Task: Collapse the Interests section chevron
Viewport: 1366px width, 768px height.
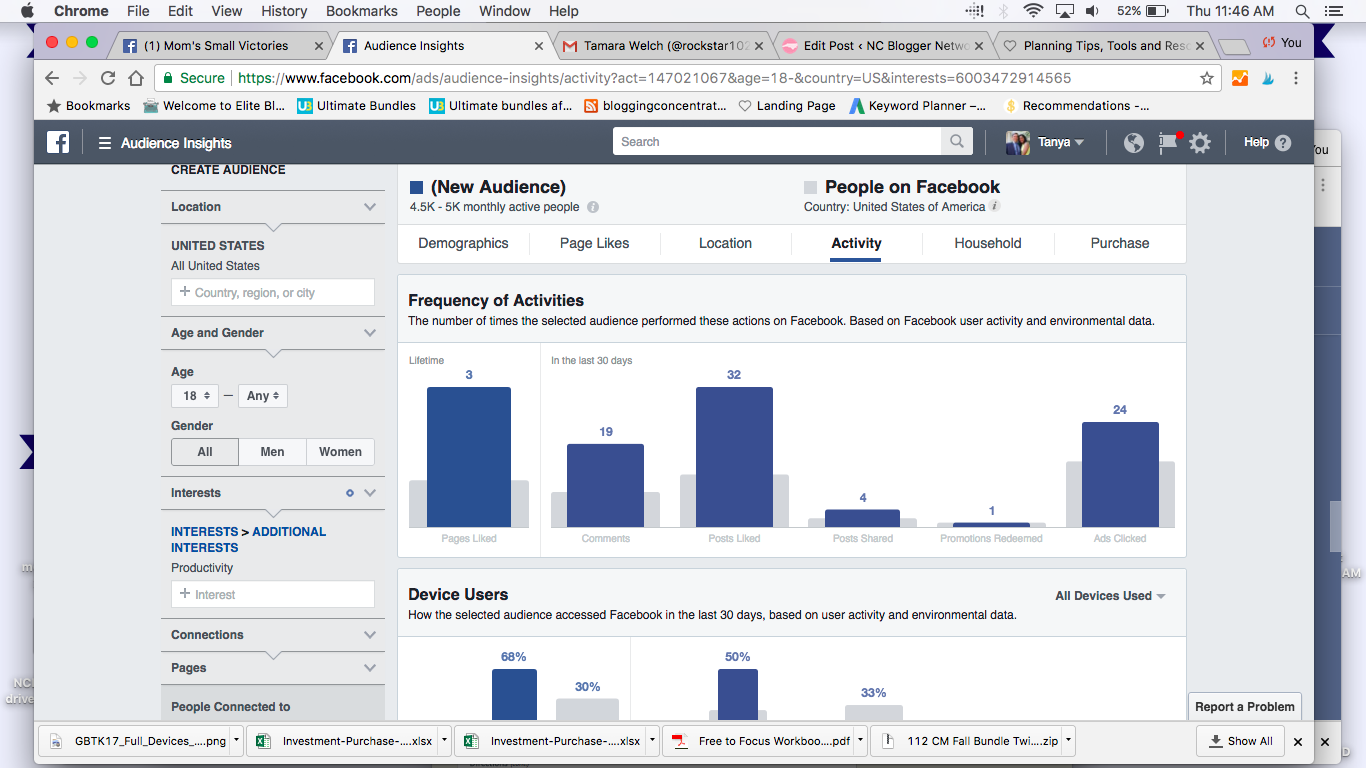Action: (x=370, y=493)
